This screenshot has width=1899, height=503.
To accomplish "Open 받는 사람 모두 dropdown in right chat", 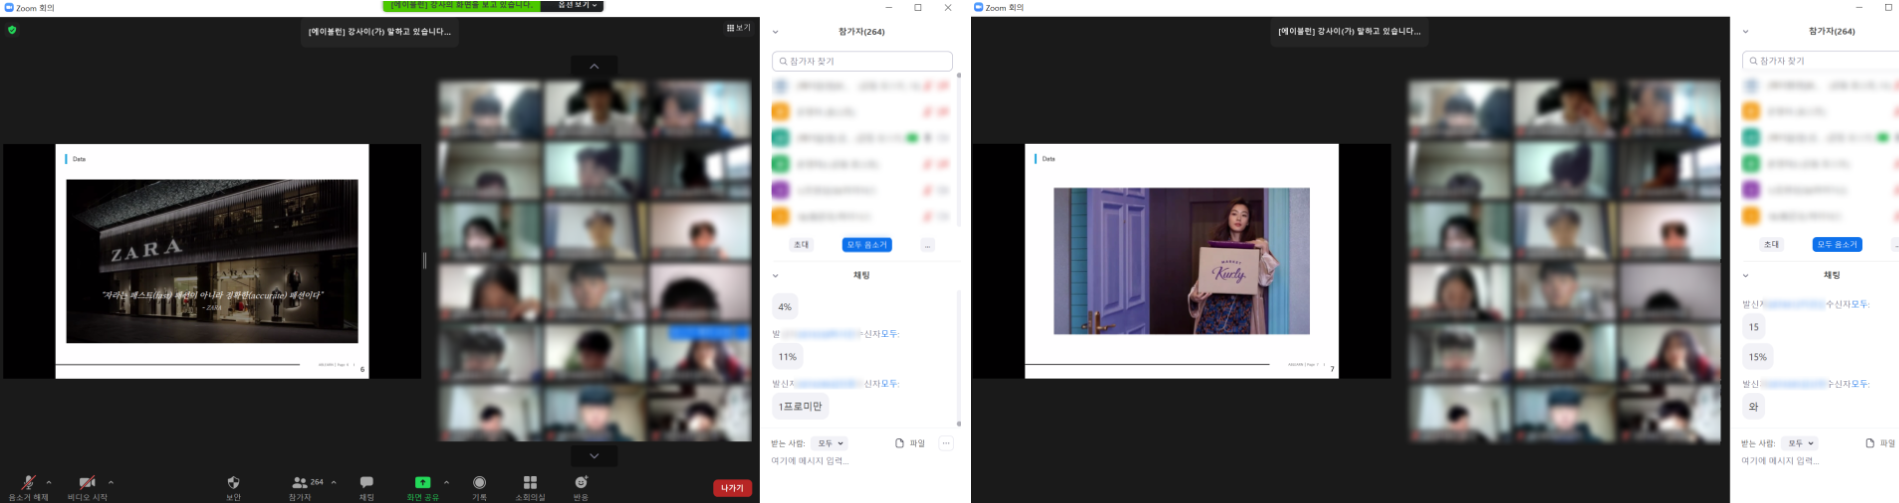I will [x=1800, y=443].
